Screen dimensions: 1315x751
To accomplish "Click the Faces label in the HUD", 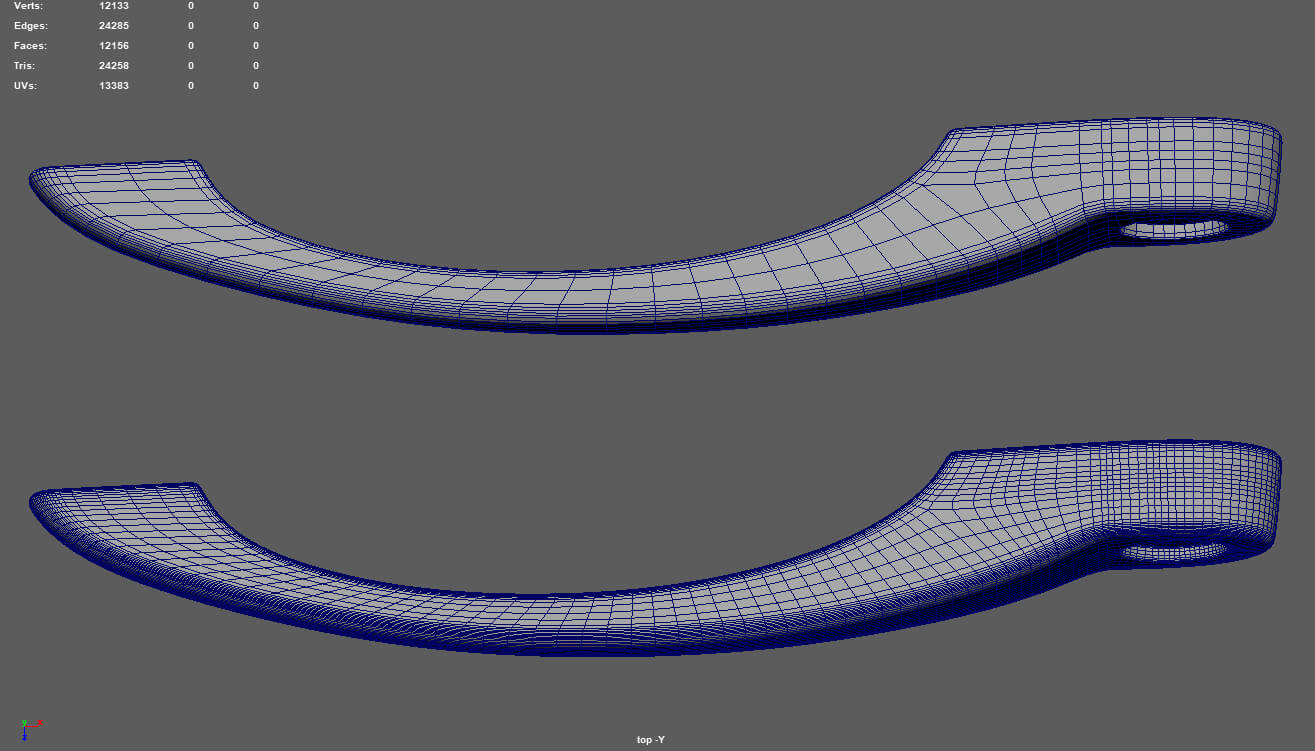I will point(30,46).
